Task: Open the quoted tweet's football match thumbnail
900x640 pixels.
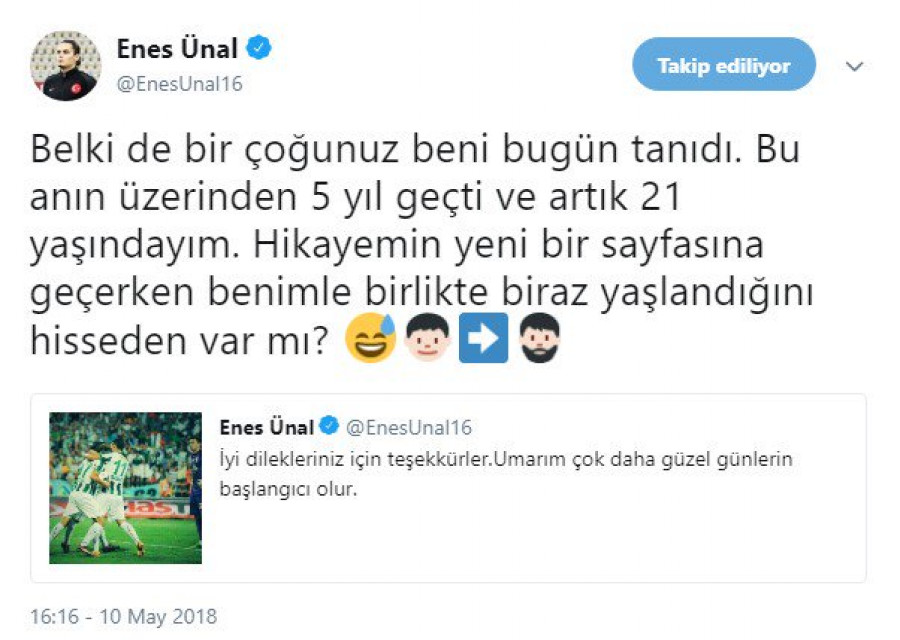Action: click(126, 488)
